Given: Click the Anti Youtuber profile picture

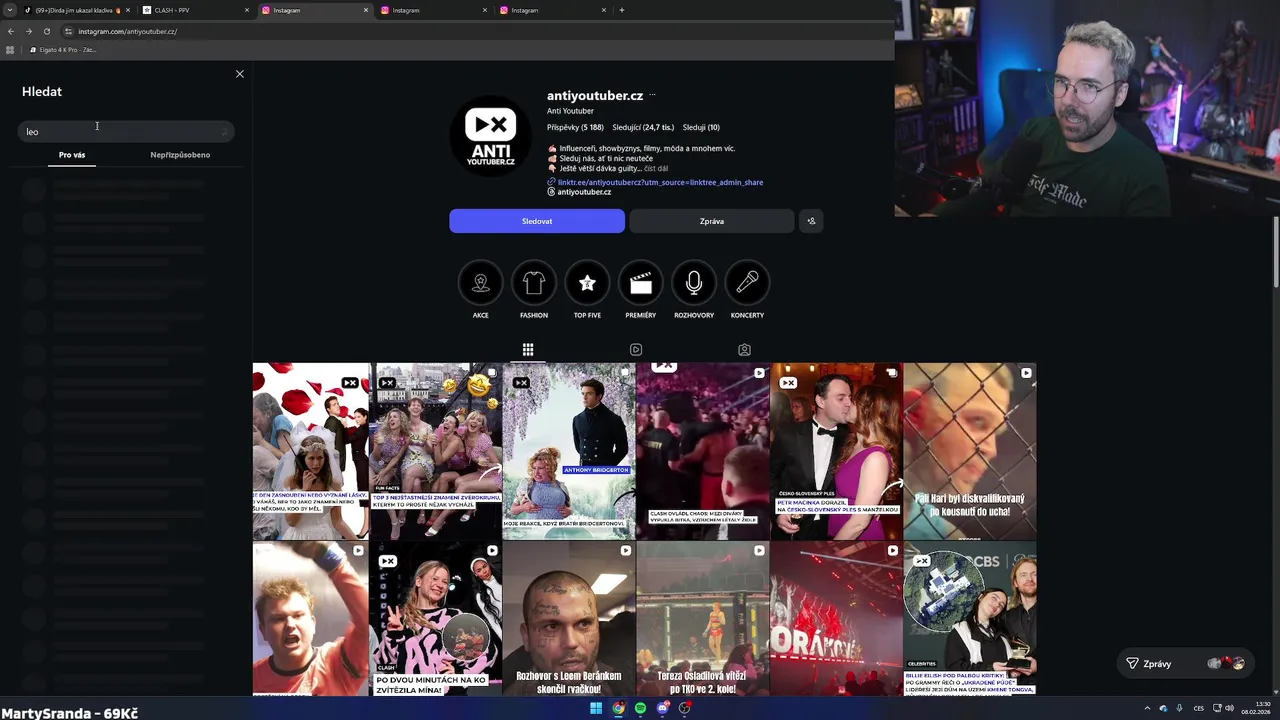Looking at the screenshot, I should pyautogui.click(x=491, y=136).
